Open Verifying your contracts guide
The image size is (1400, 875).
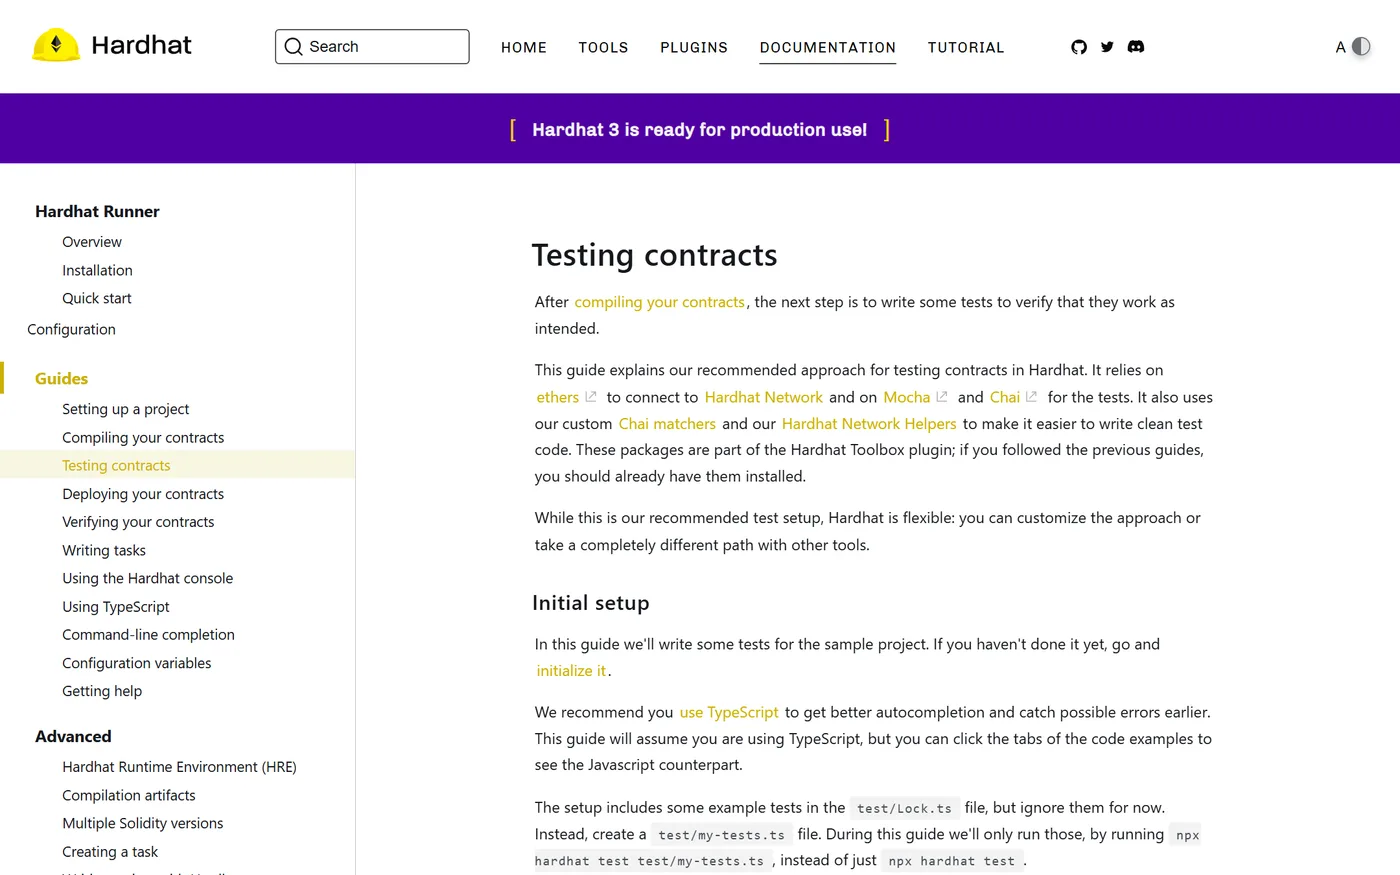coord(138,522)
